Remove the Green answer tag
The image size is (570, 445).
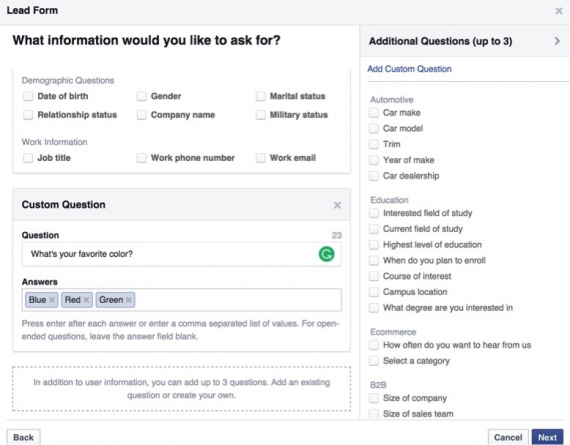129,300
